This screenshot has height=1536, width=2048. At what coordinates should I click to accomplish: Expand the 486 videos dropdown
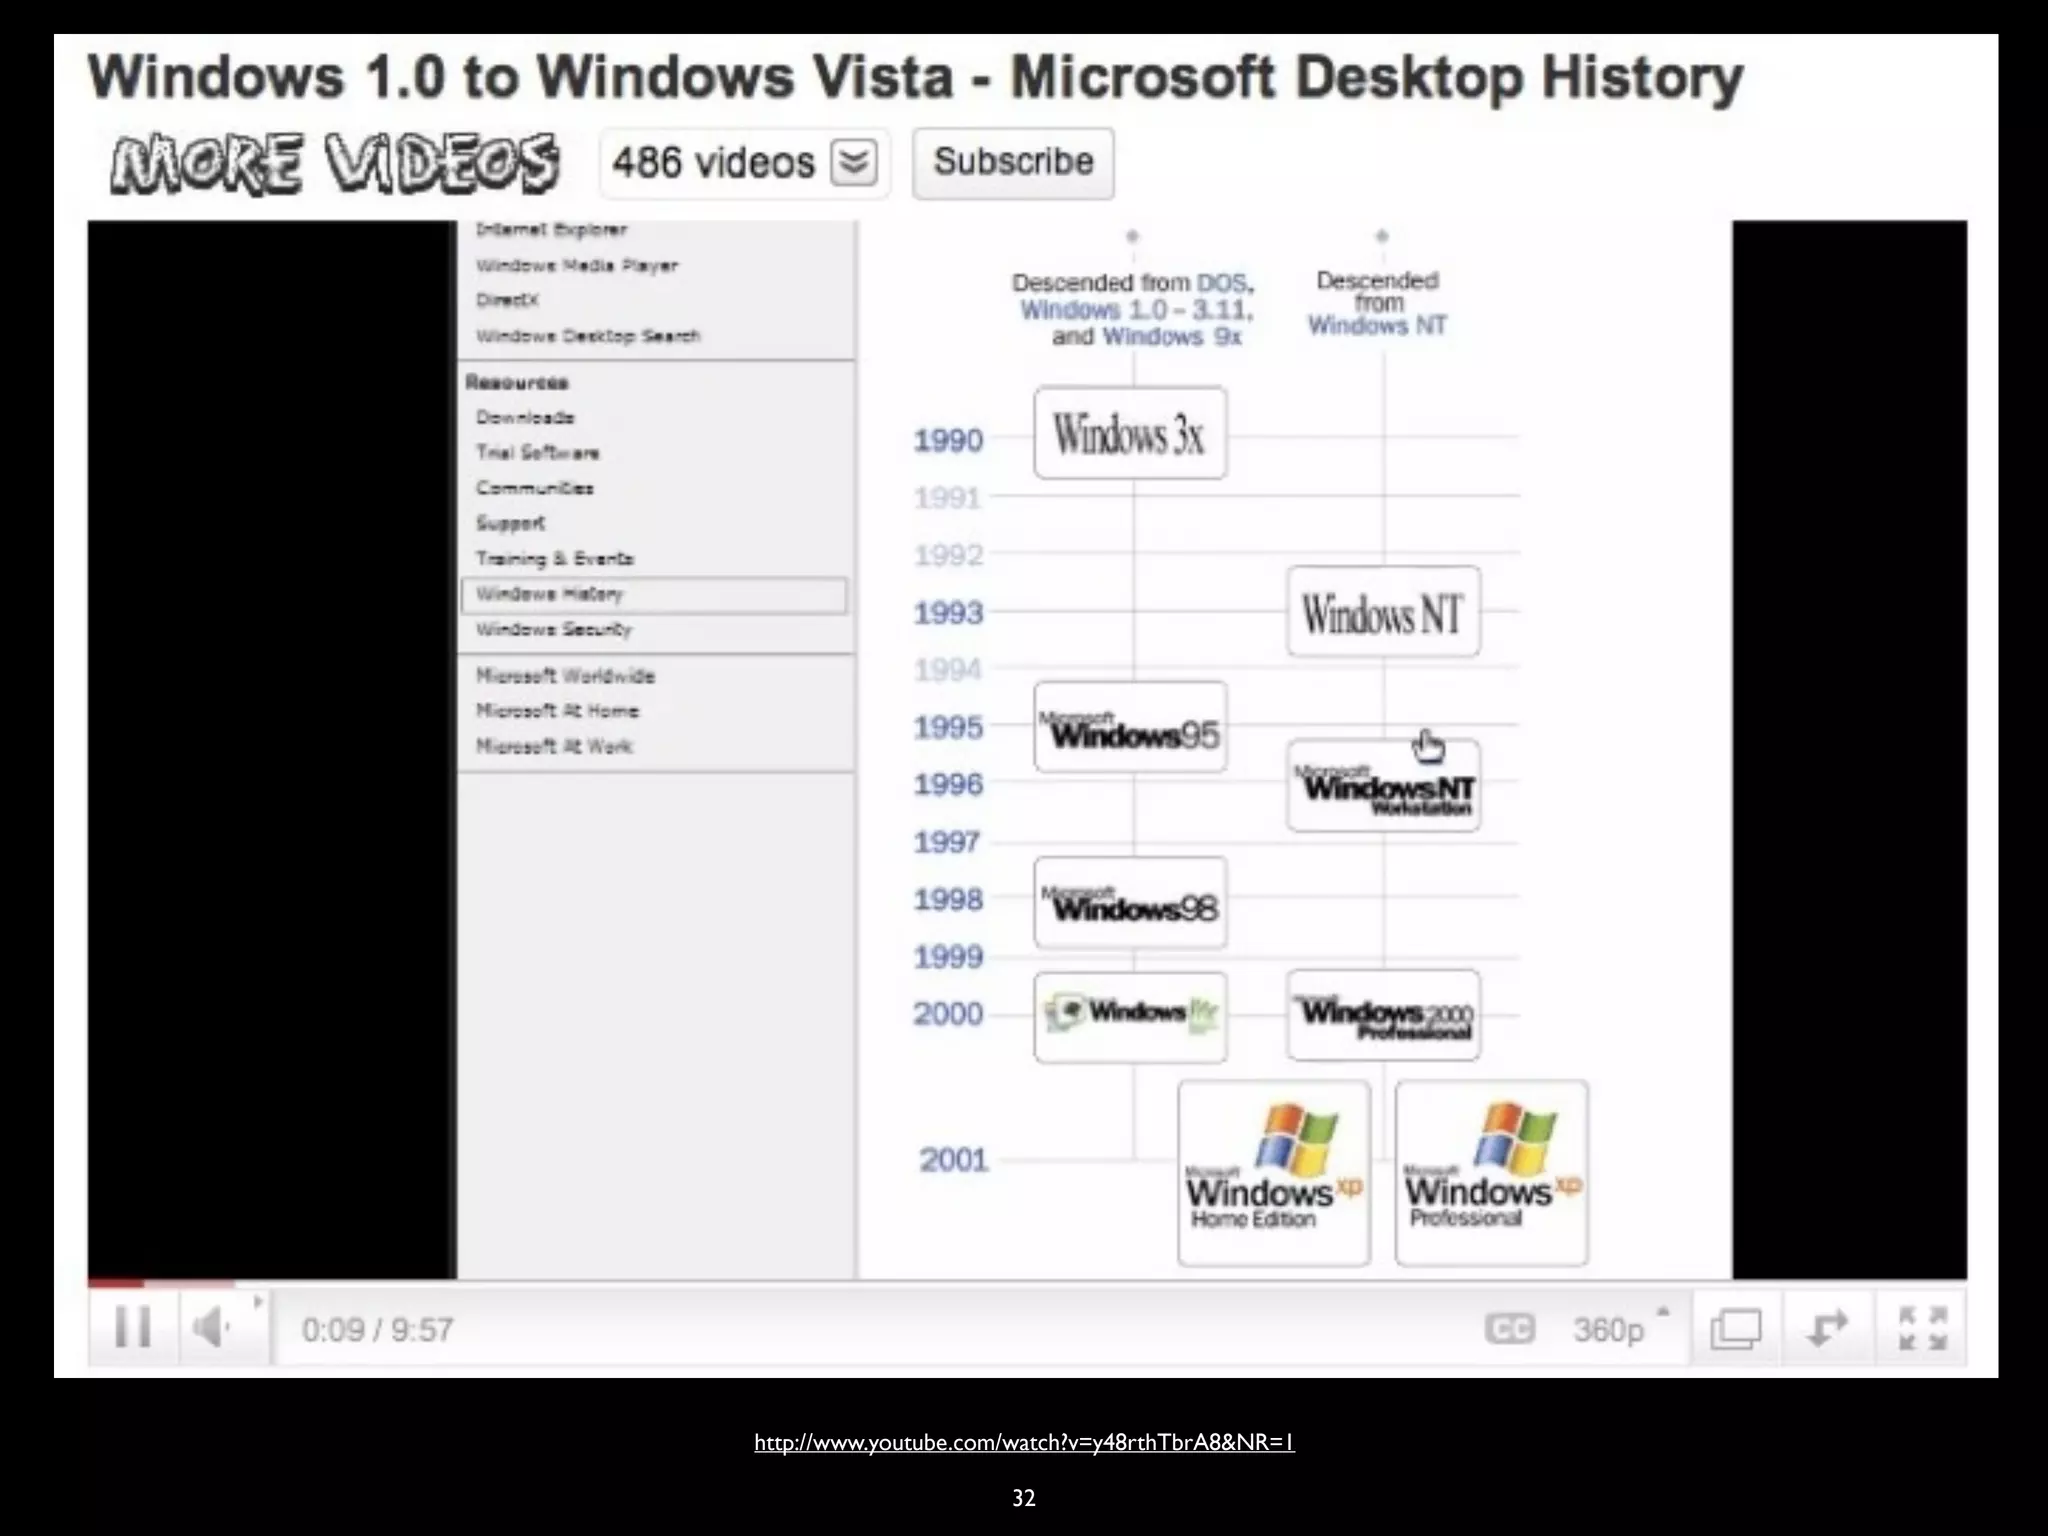(853, 162)
